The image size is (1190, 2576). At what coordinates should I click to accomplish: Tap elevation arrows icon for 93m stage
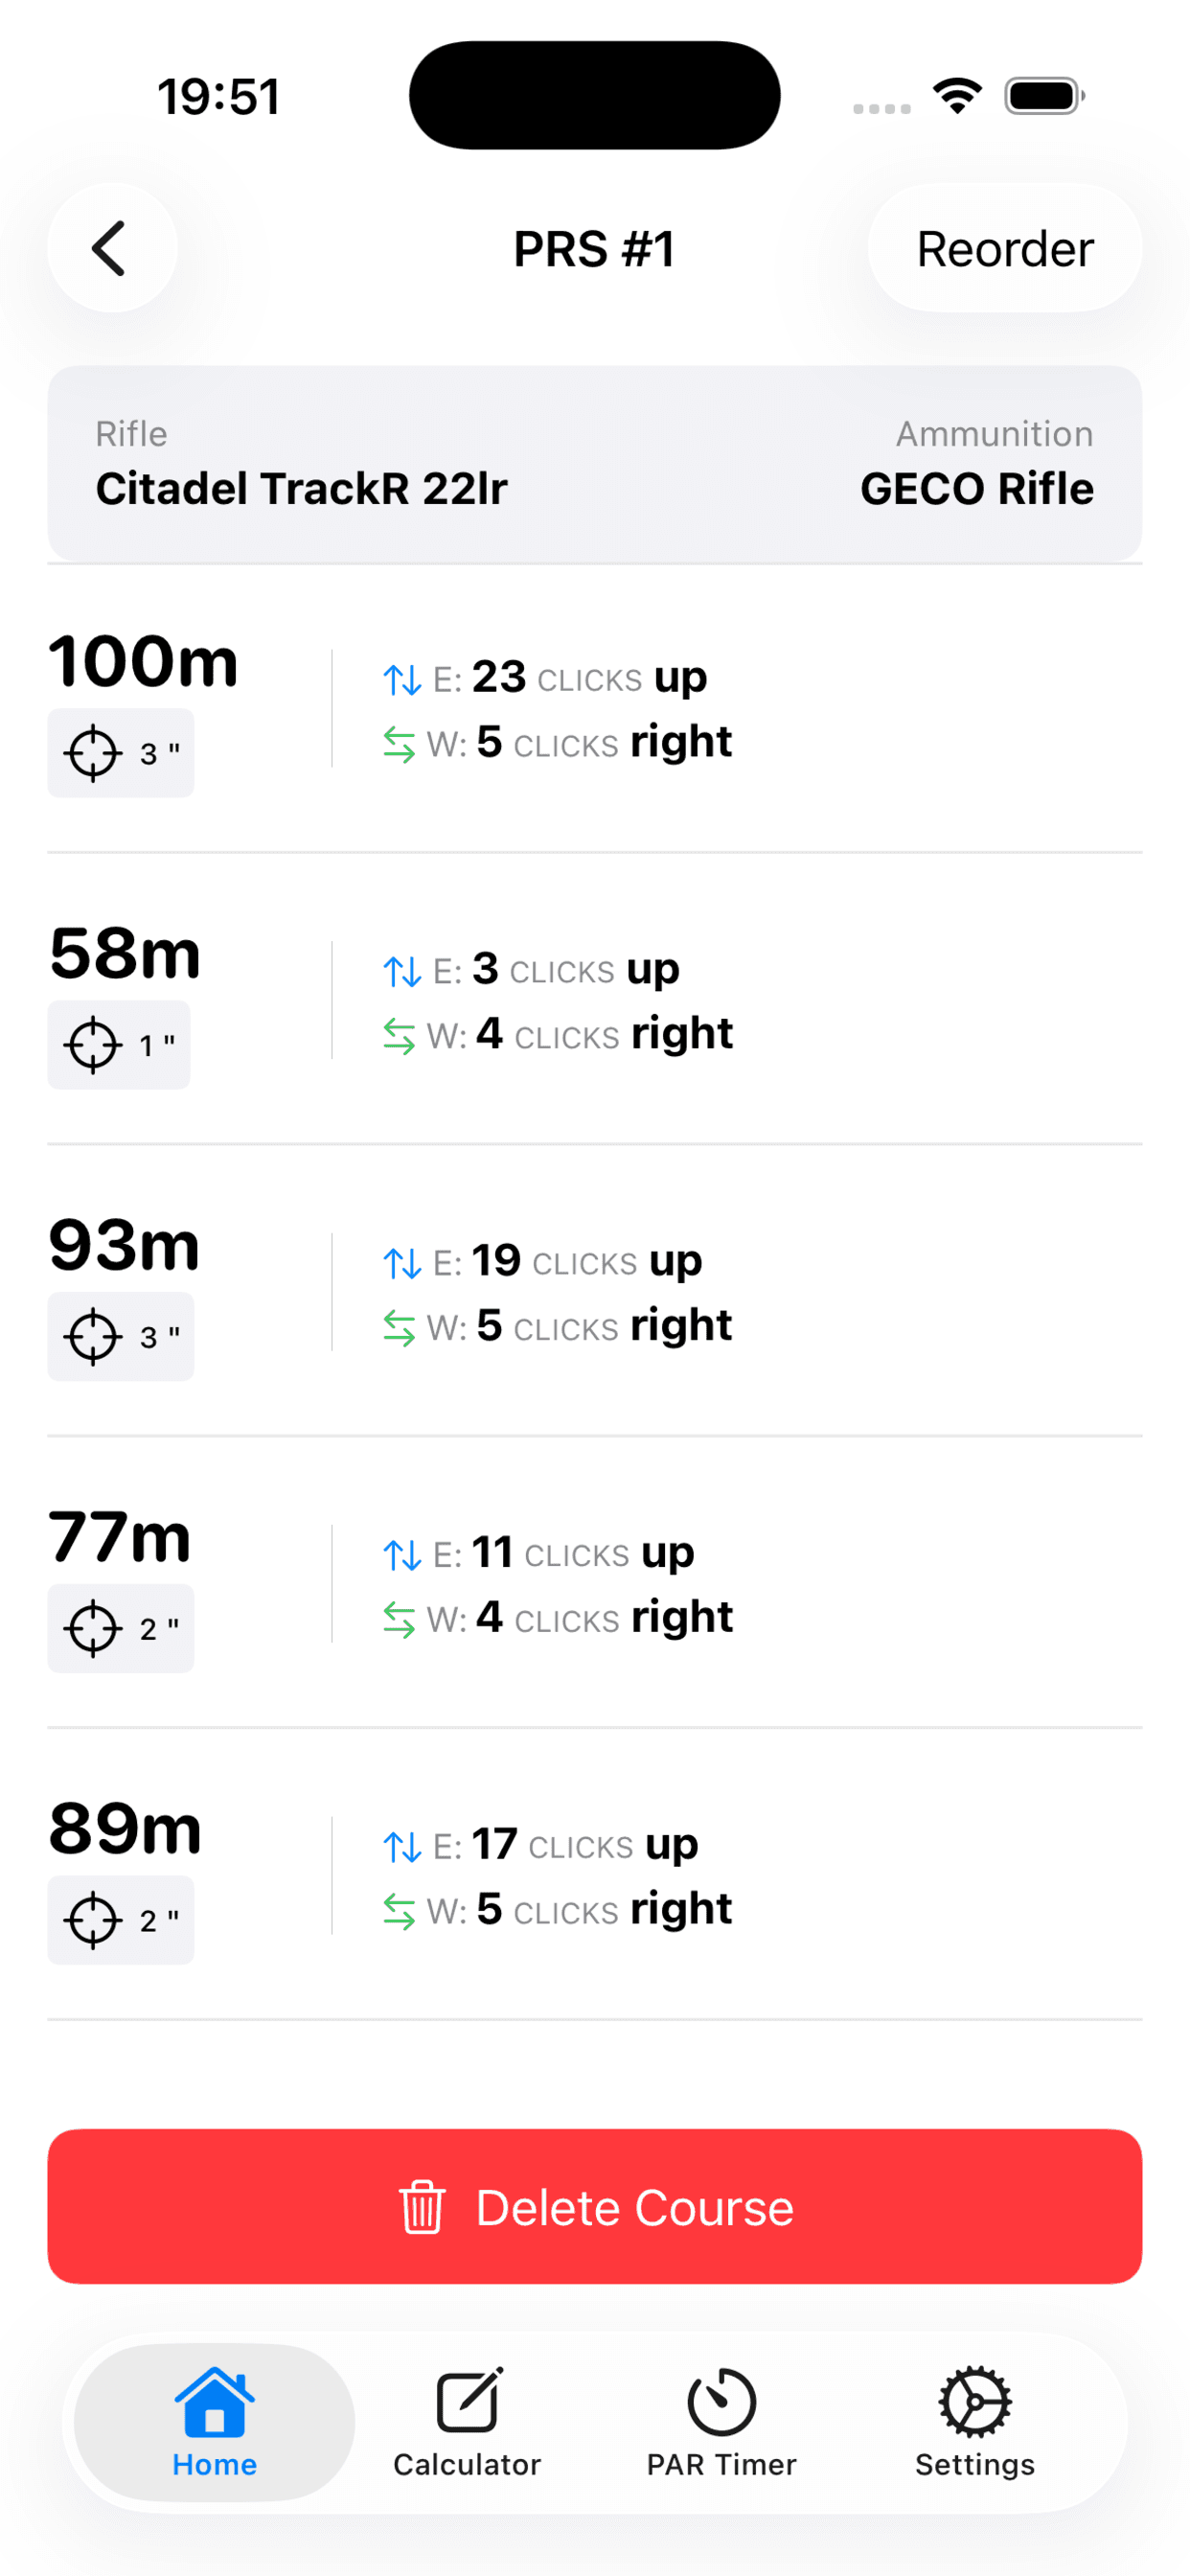tap(402, 1264)
